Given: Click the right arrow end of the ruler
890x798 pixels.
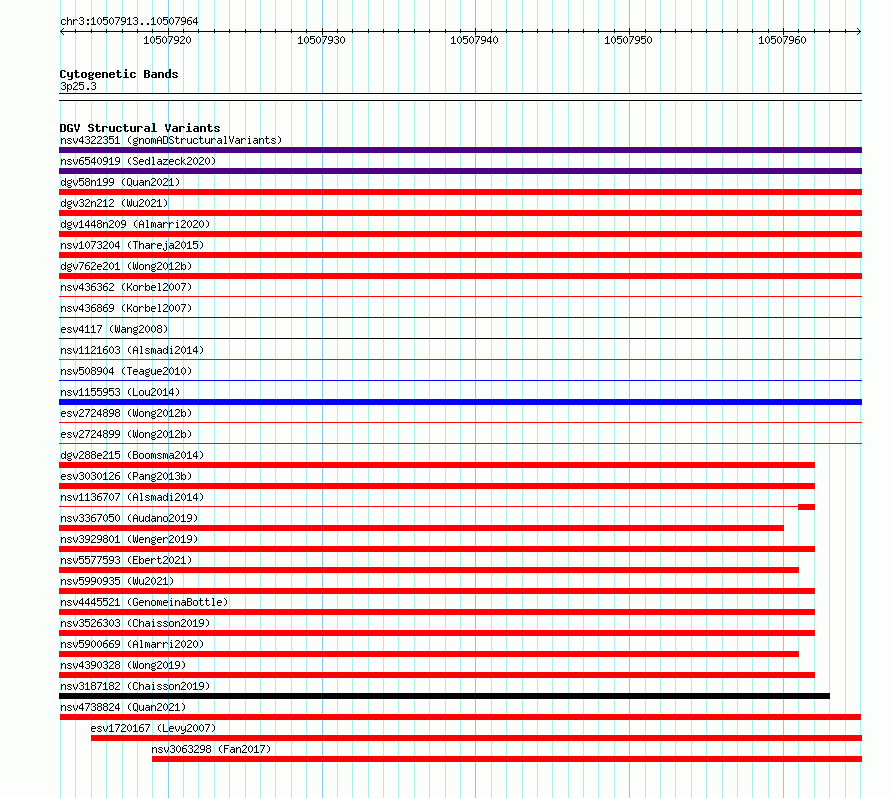Looking at the screenshot, I should pyautogui.click(x=859, y=31).
